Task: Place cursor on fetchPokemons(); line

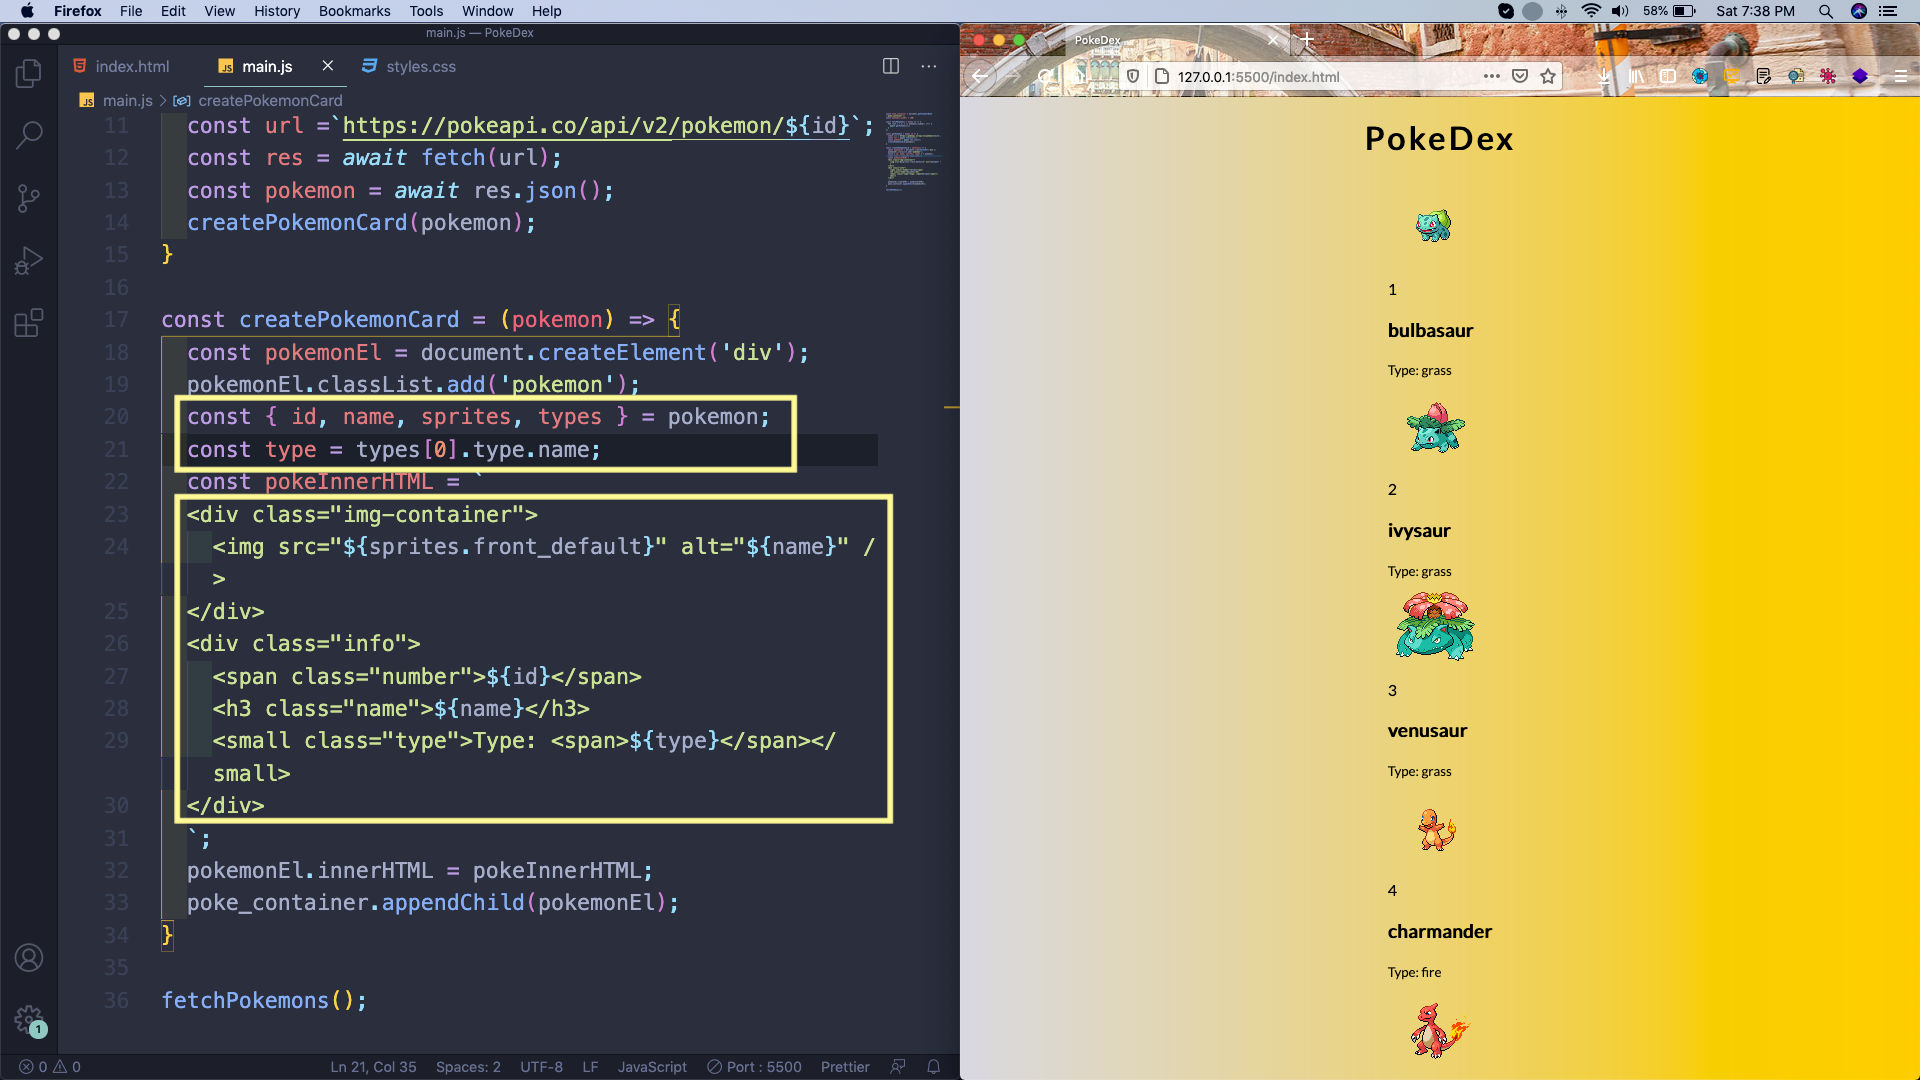Action: pyautogui.click(x=264, y=1000)
